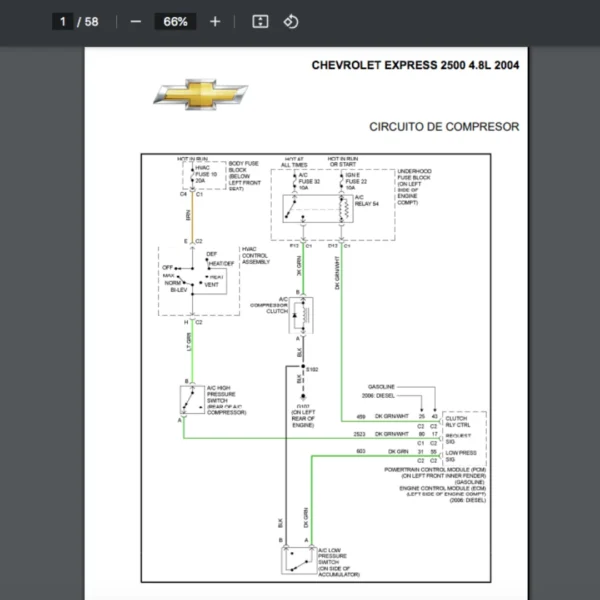
Task: Click the A/C low pressure switch symbol
Action: [x=297, y=559]
